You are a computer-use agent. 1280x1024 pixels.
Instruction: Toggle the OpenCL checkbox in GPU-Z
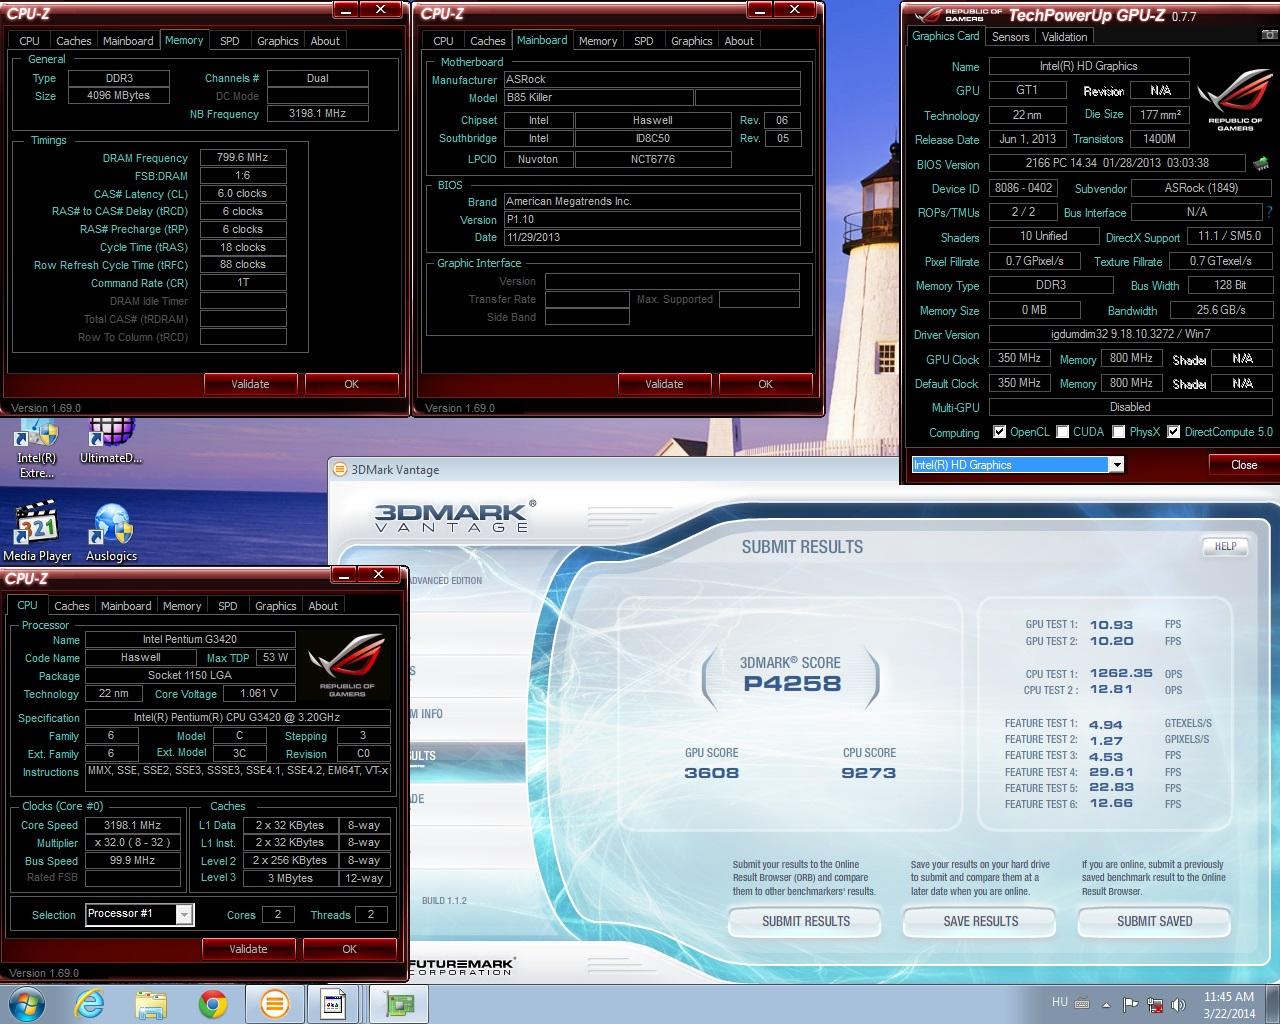pyautogui.click(x=1000, y=432)
